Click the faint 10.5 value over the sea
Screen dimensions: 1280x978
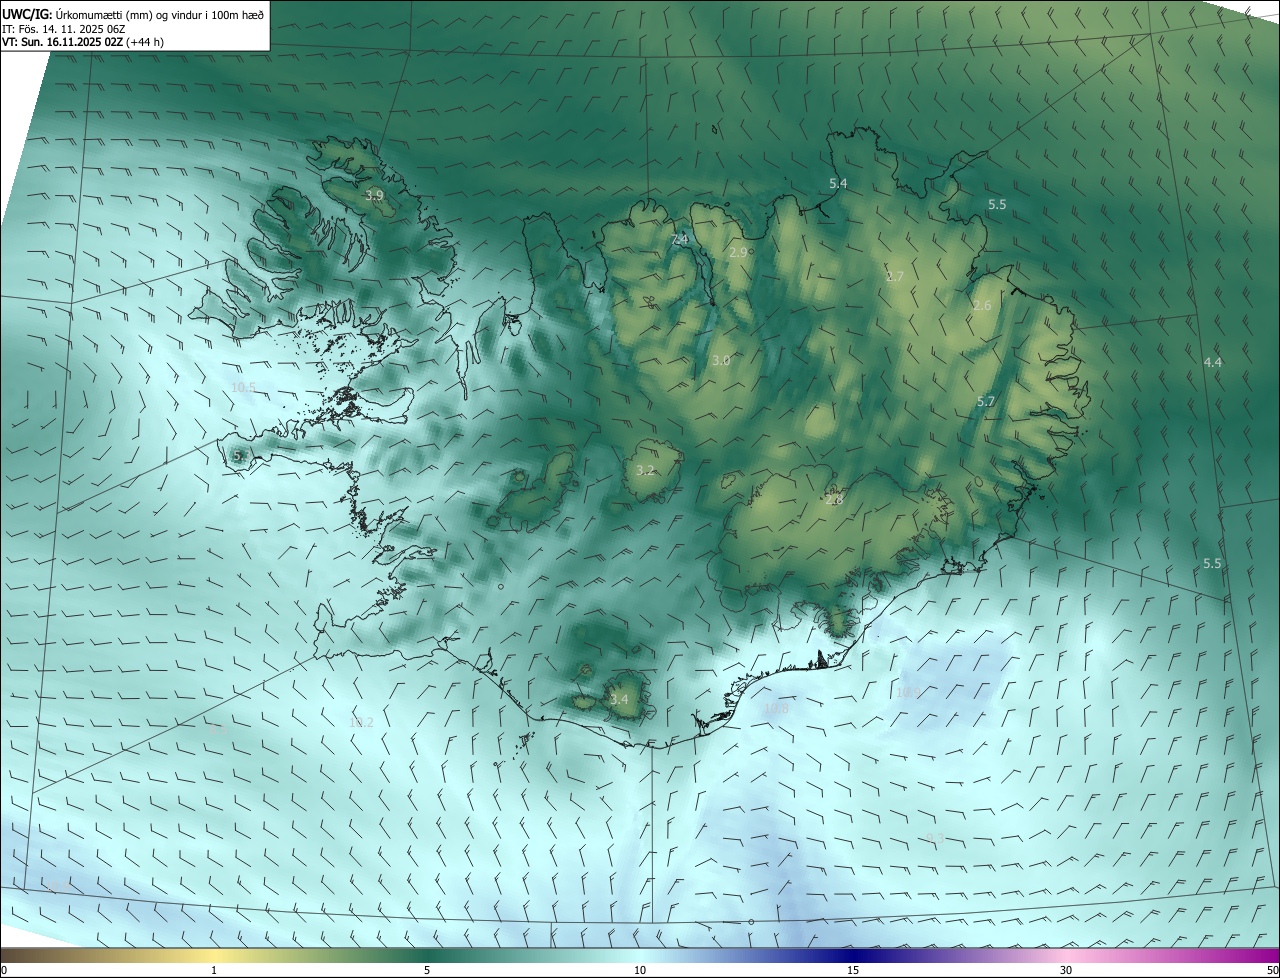click(x=243, y=387)
